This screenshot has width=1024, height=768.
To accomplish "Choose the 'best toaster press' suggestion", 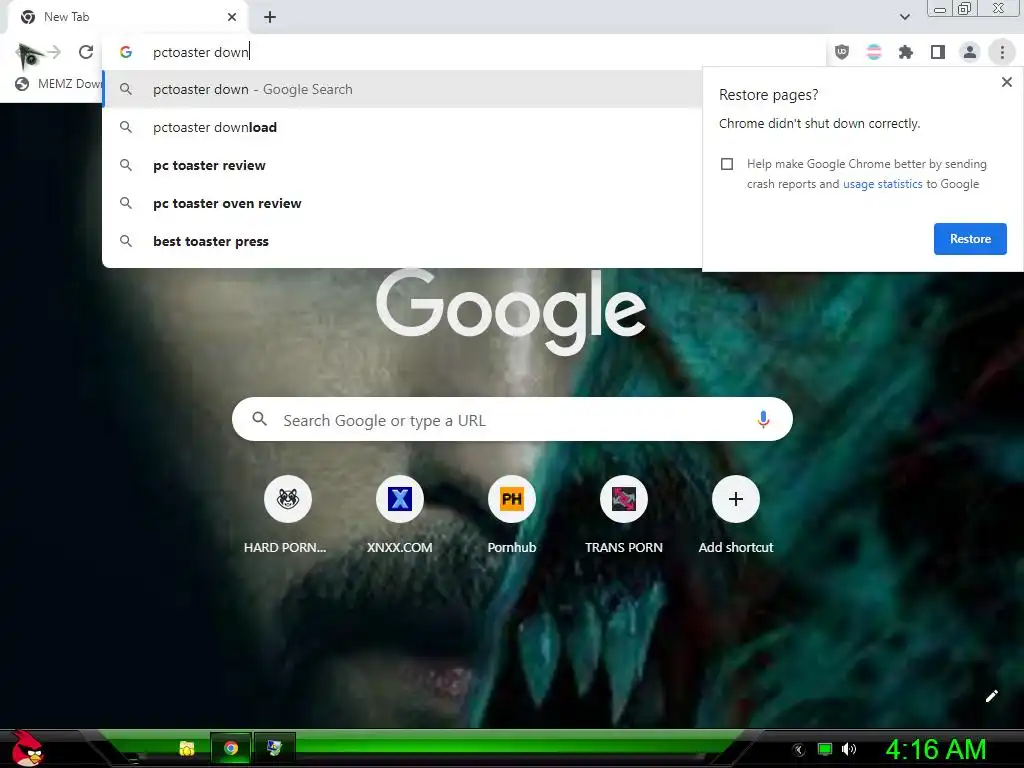I will [402, 241].
